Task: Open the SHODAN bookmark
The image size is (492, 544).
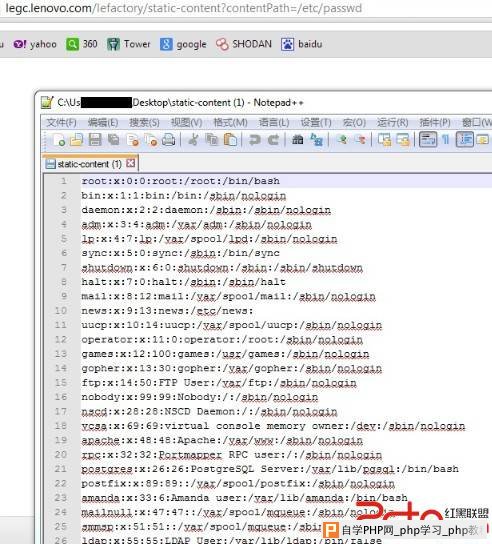Action: 244,44
